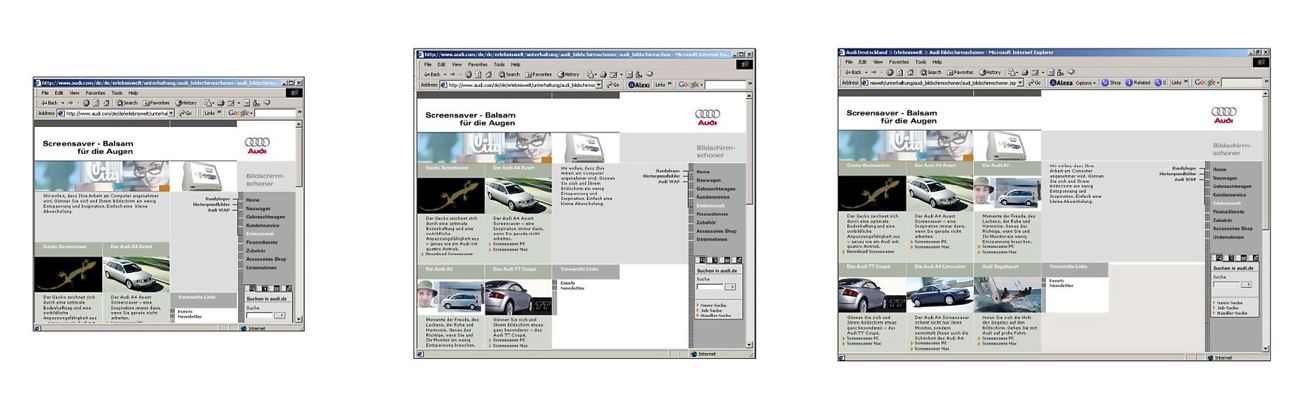The image size is (1314, 418).
Task: Open the address bar dropdown in the middle window
Action: tap(599, 85)
